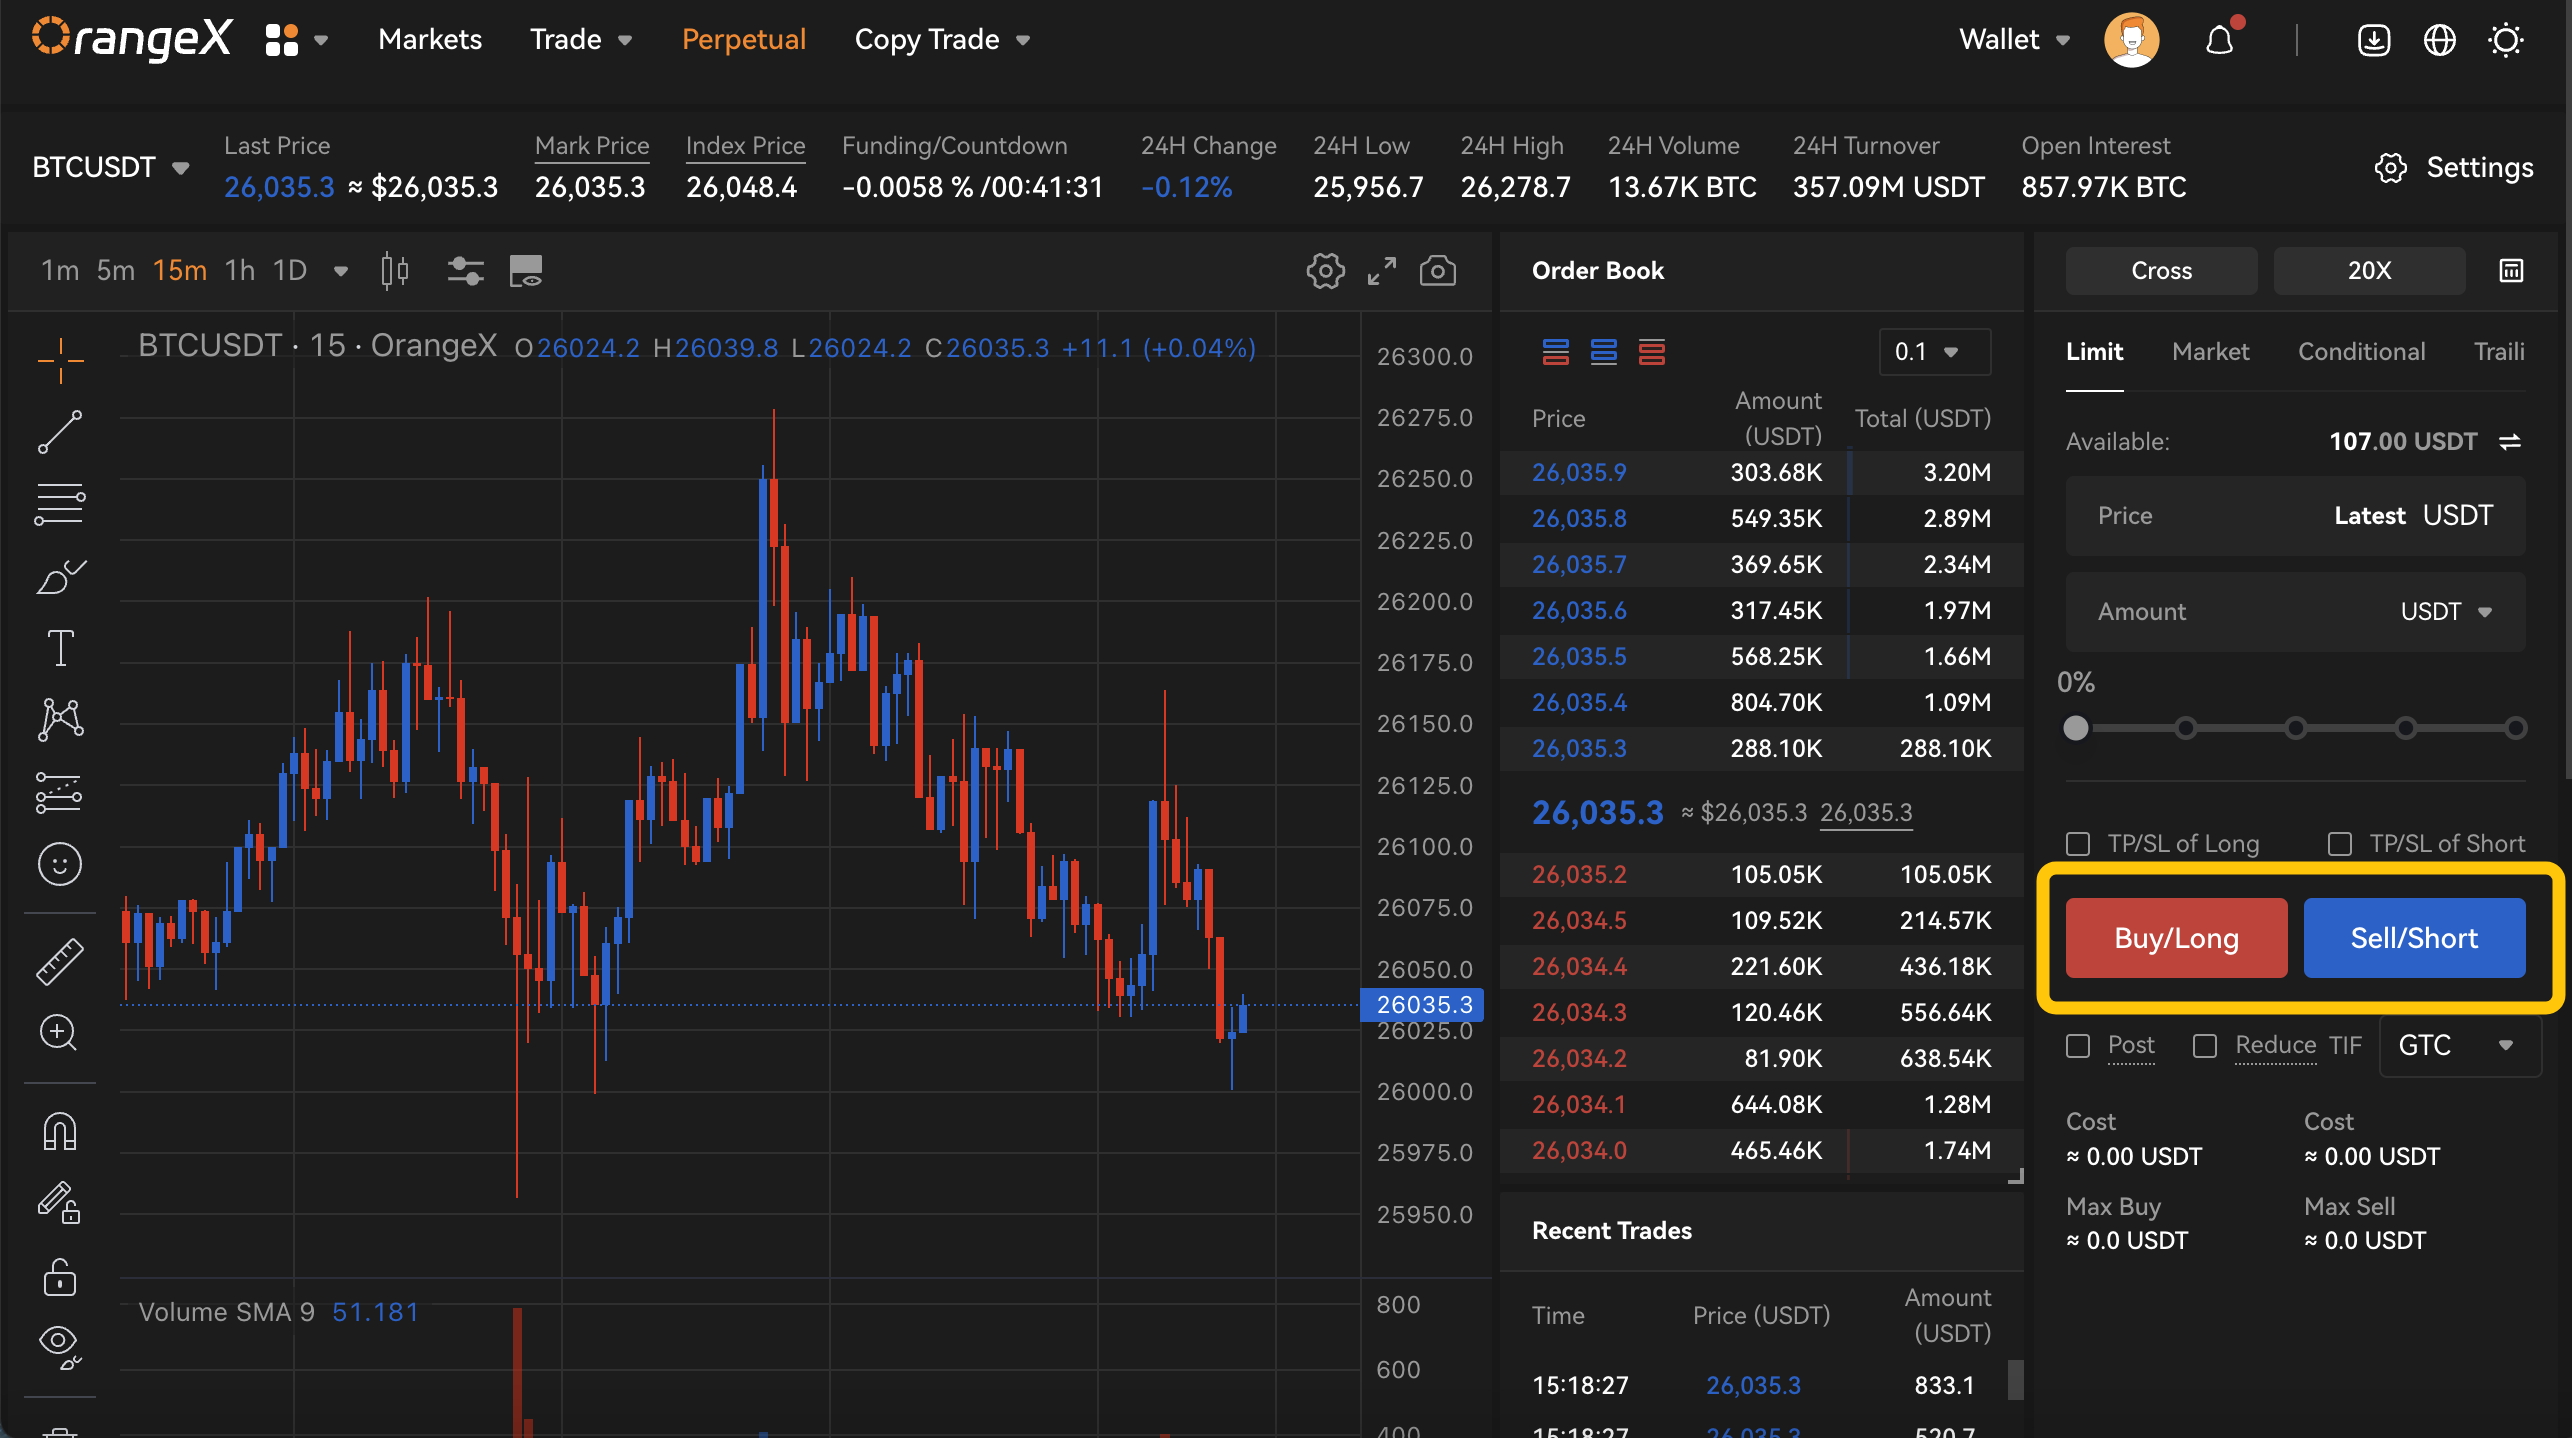
Task: Open the apps grid dropdown
Action: (x=296, y=40)
